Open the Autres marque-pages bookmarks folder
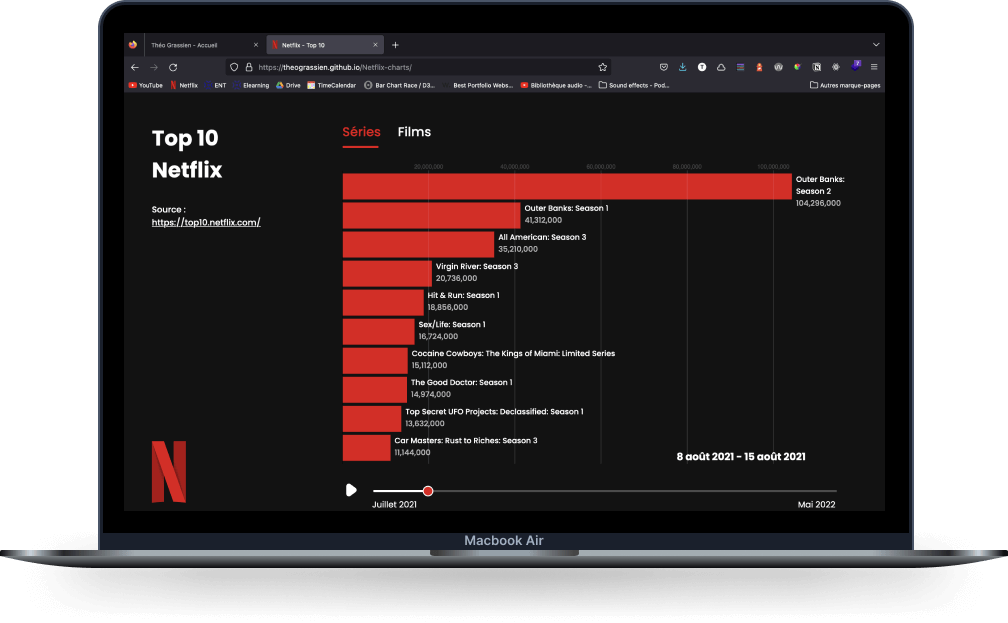This screenshot has height=623, width=1008. [845, 85]
